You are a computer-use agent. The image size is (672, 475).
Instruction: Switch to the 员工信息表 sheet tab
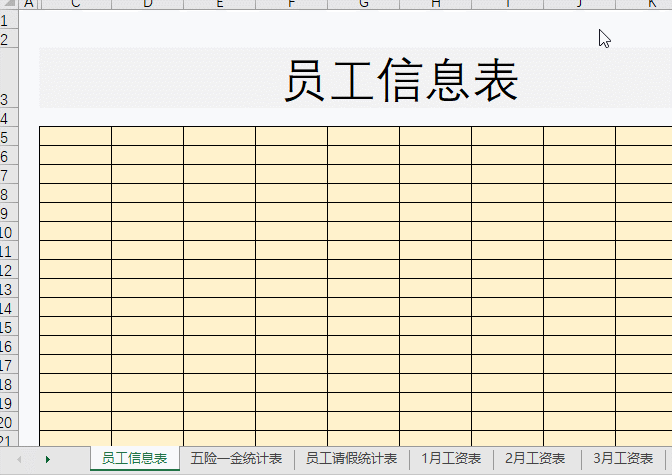click(134, 459)
